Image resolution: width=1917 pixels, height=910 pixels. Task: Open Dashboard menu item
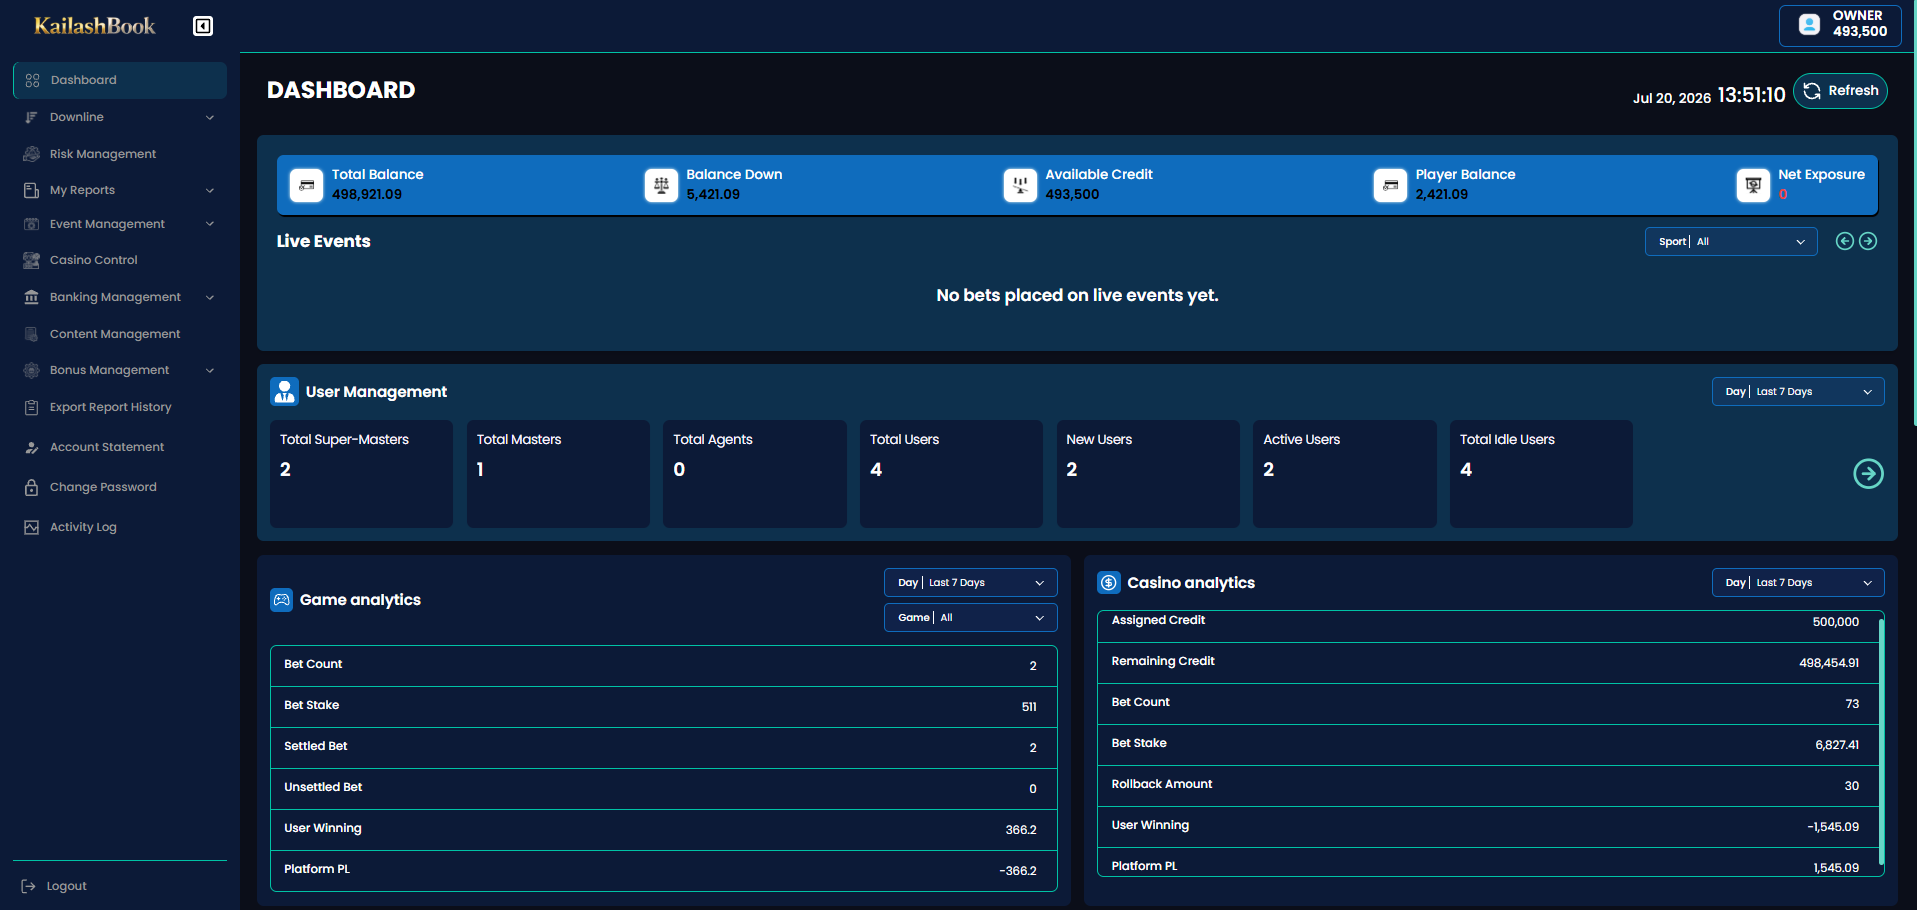click(120, 80)
